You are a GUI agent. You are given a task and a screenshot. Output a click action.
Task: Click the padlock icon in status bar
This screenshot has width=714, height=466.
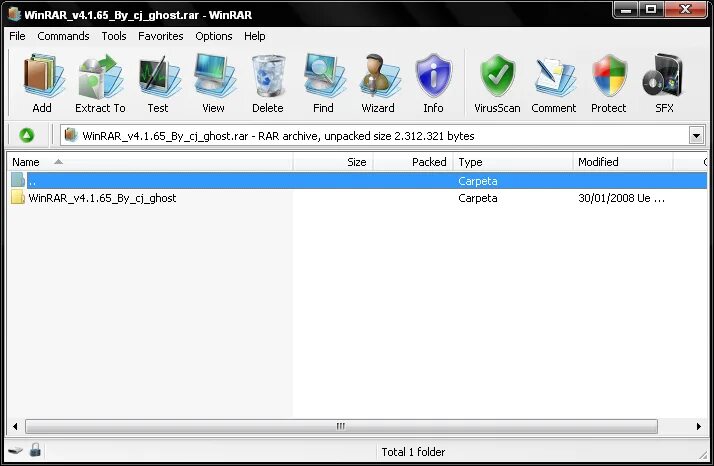(x=35, y=450)
